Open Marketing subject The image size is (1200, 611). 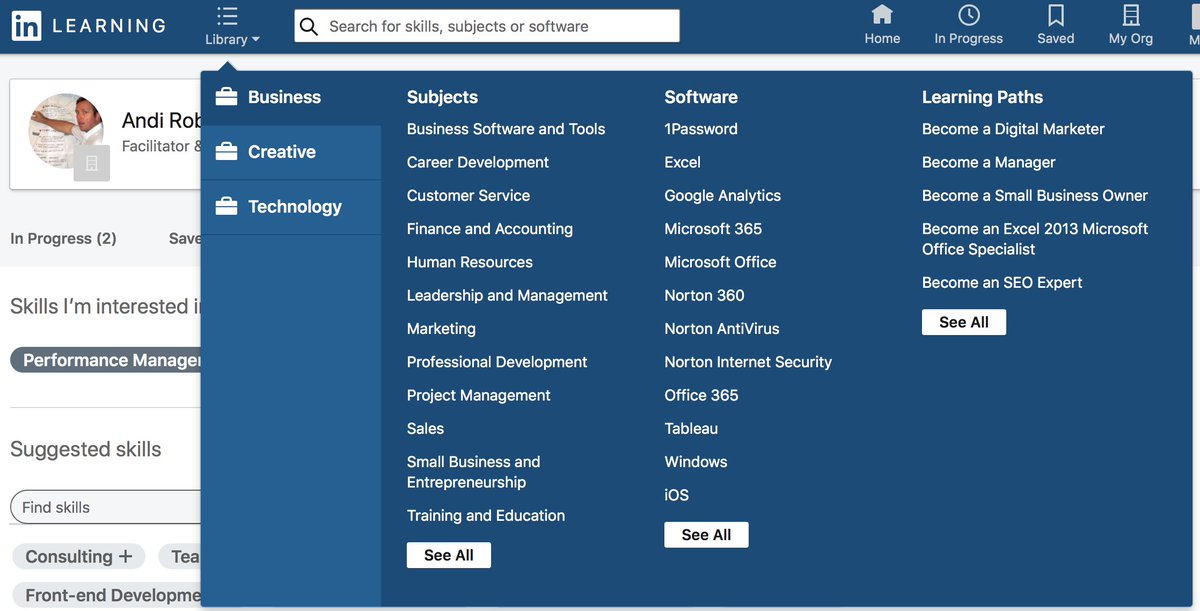441,329
